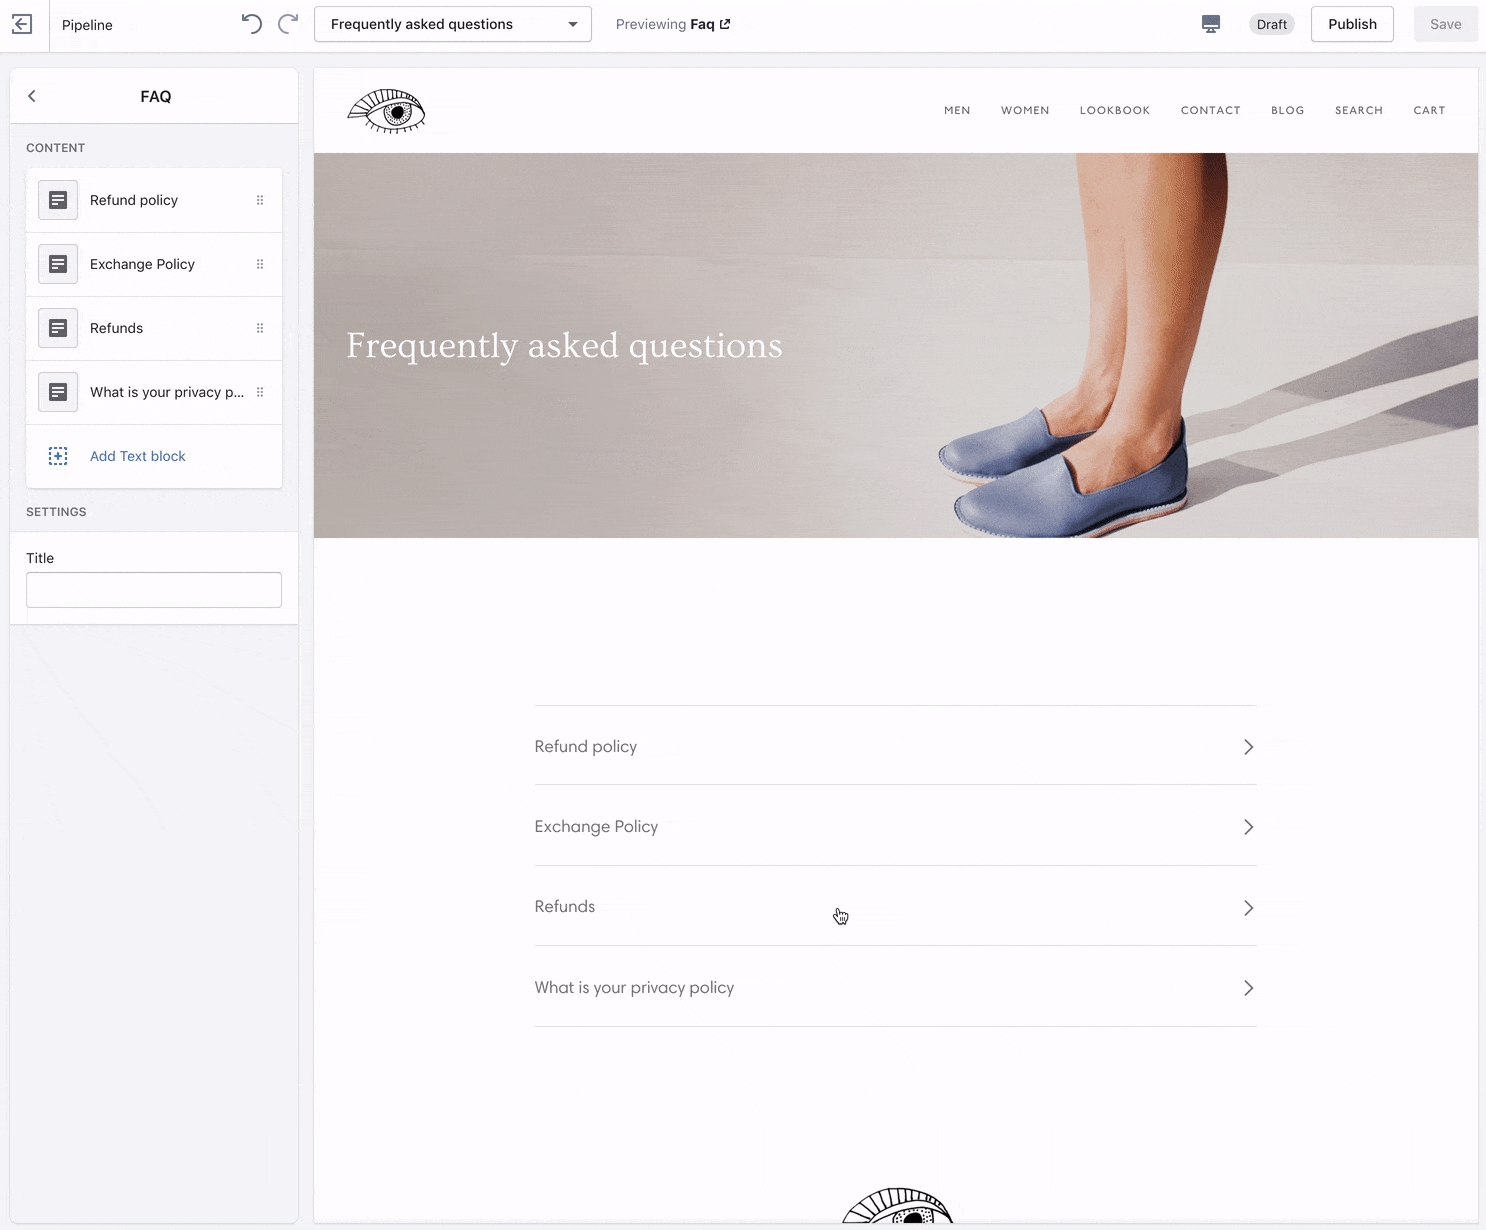Click the undo arrow icon
1486x1230 pixels.
pyautogui.click(x=251, y=24)
